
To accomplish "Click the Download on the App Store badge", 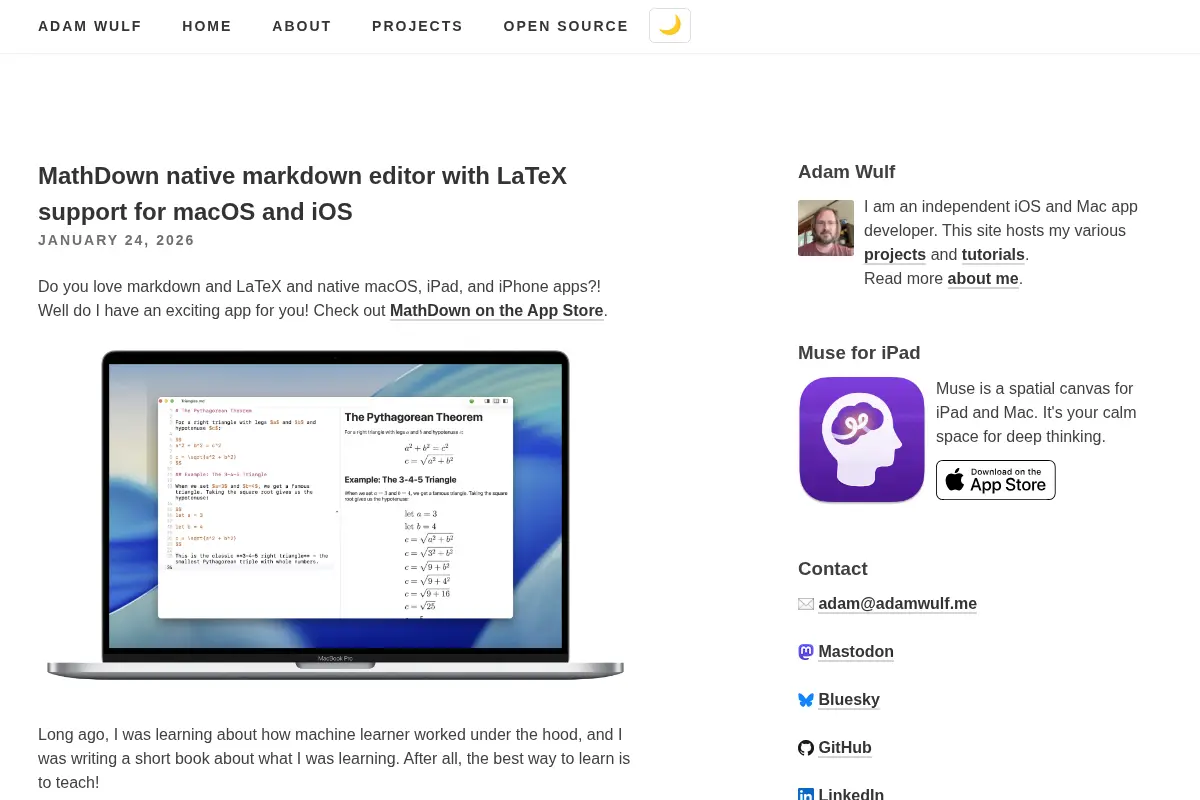I will click(996, 480).
